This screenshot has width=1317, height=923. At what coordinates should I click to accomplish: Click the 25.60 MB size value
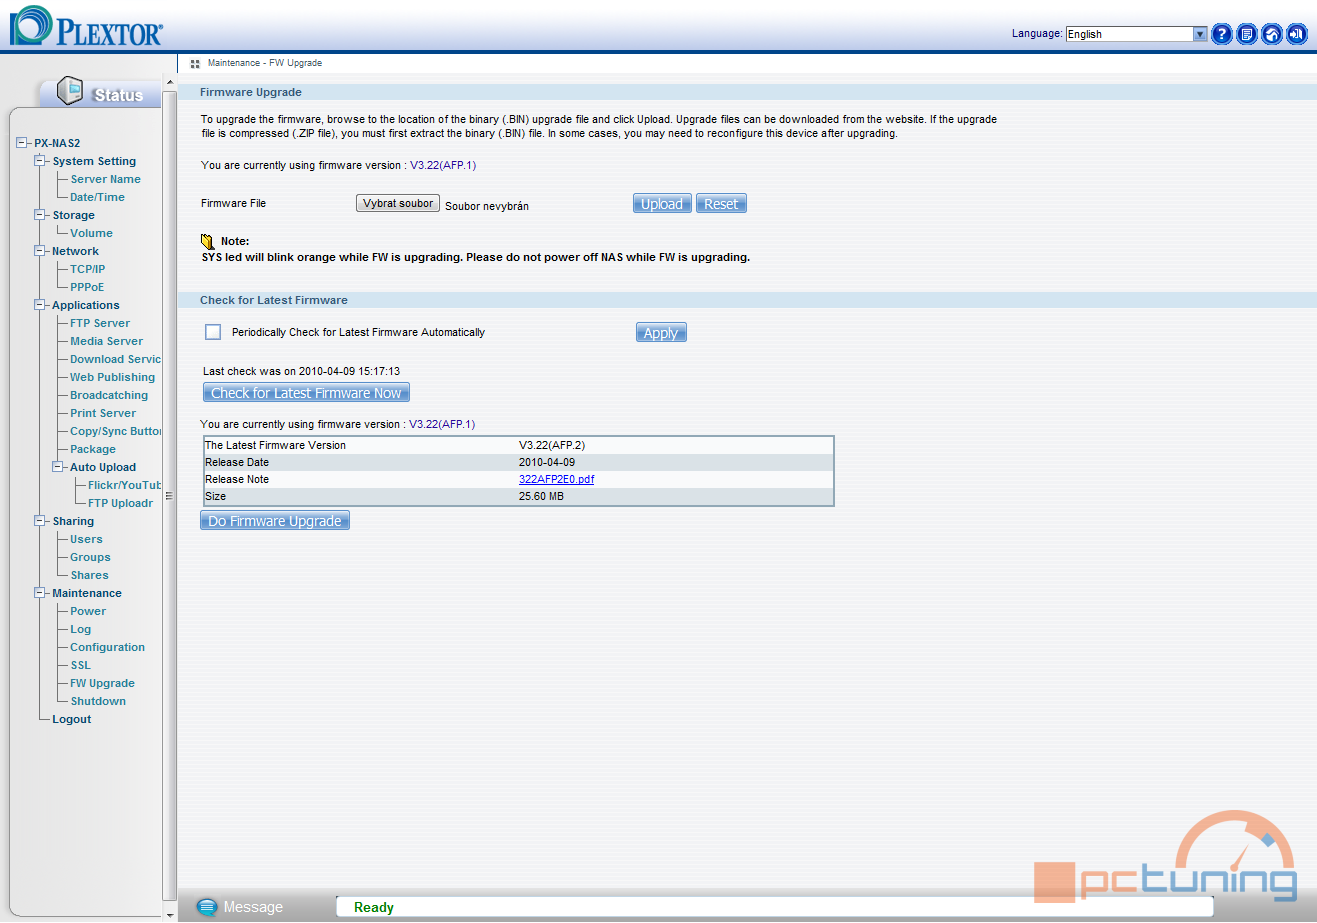(x=541, y=496)
